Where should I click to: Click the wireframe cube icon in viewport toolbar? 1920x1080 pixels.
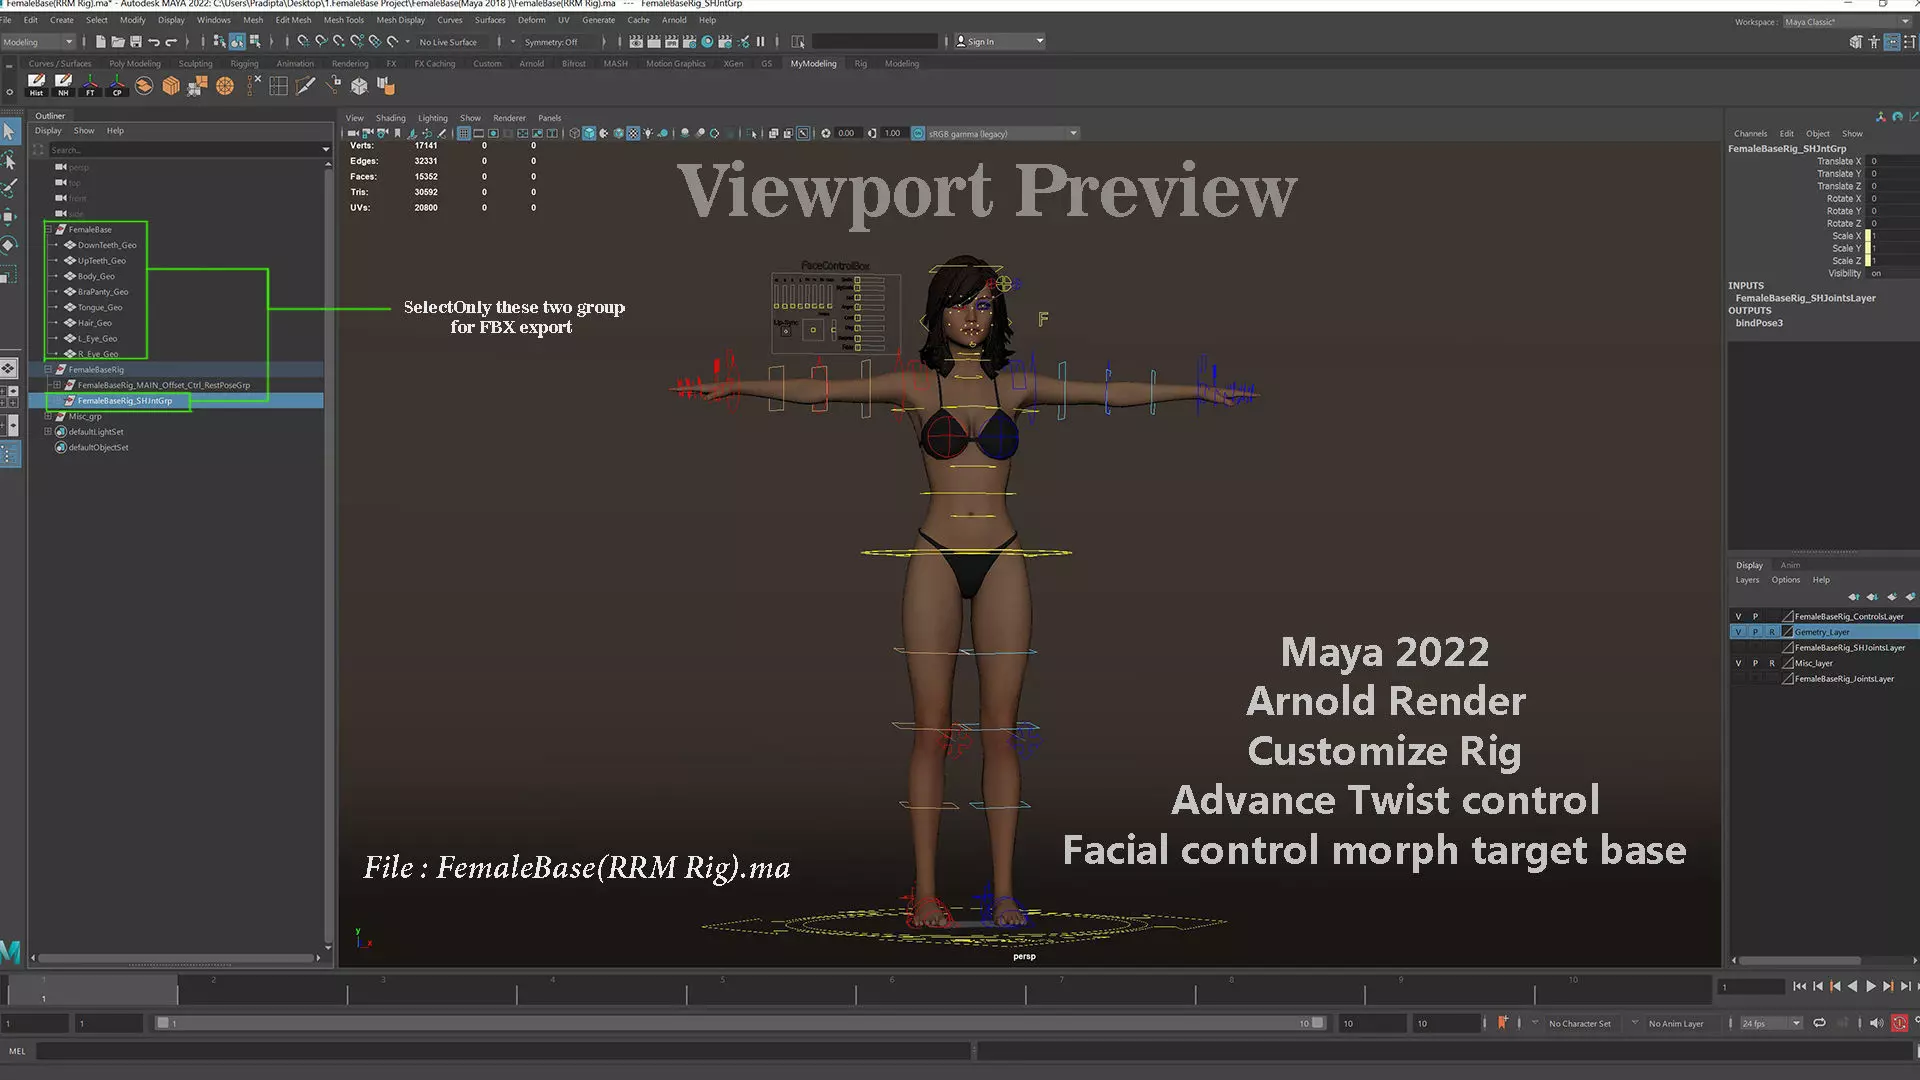(x=575, y=133)
